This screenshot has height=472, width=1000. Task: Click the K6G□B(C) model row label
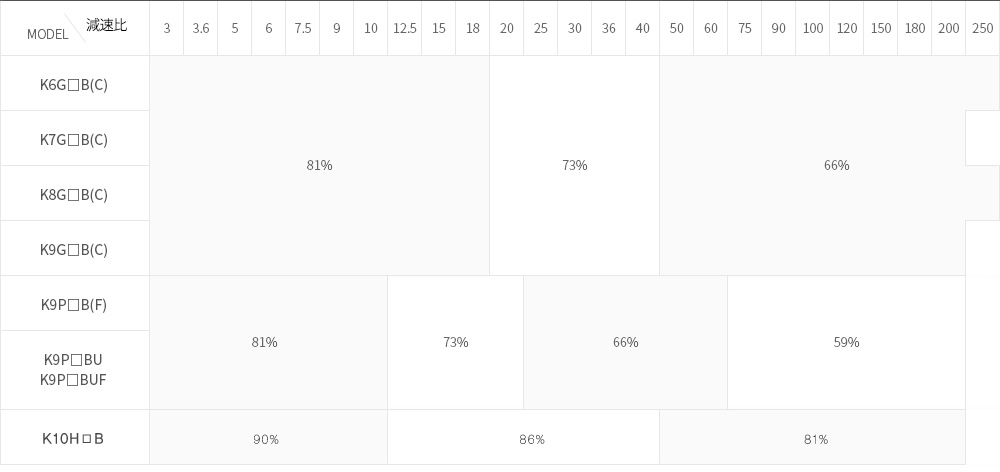click(75, 84)
